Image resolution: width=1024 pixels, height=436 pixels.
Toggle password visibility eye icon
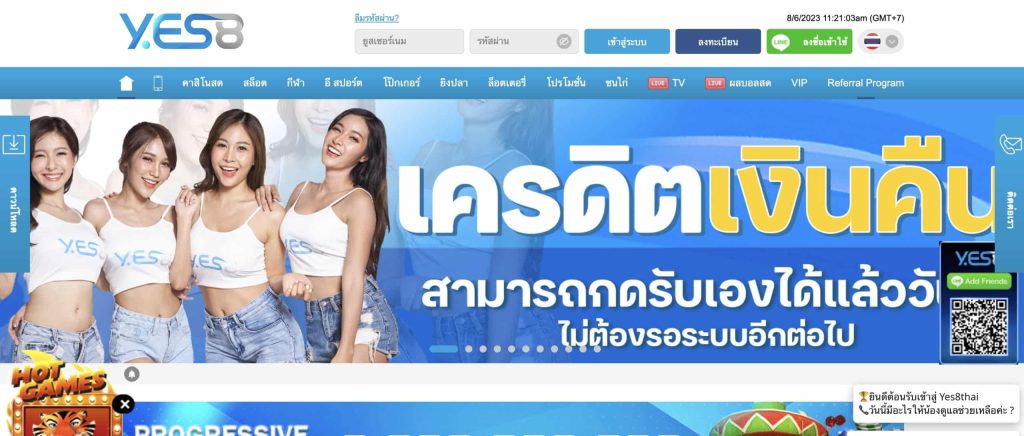tap(564, 42)
